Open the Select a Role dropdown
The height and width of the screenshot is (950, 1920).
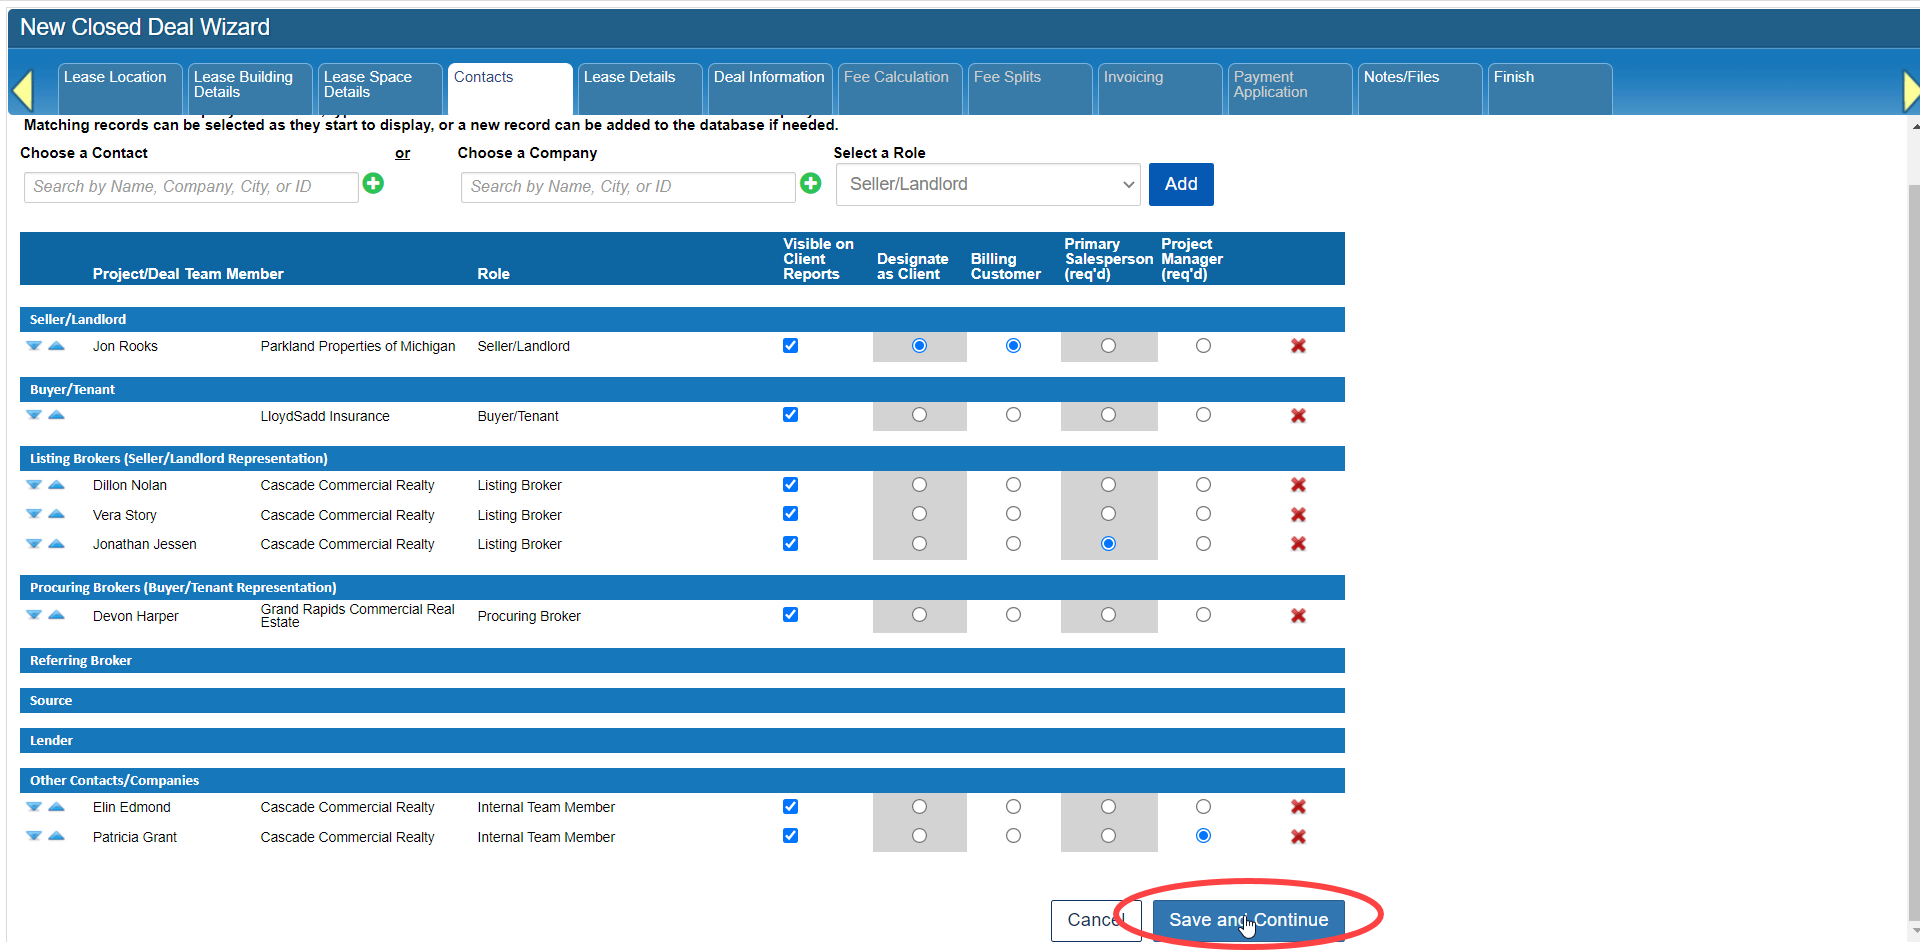click(x=988, y=185)
